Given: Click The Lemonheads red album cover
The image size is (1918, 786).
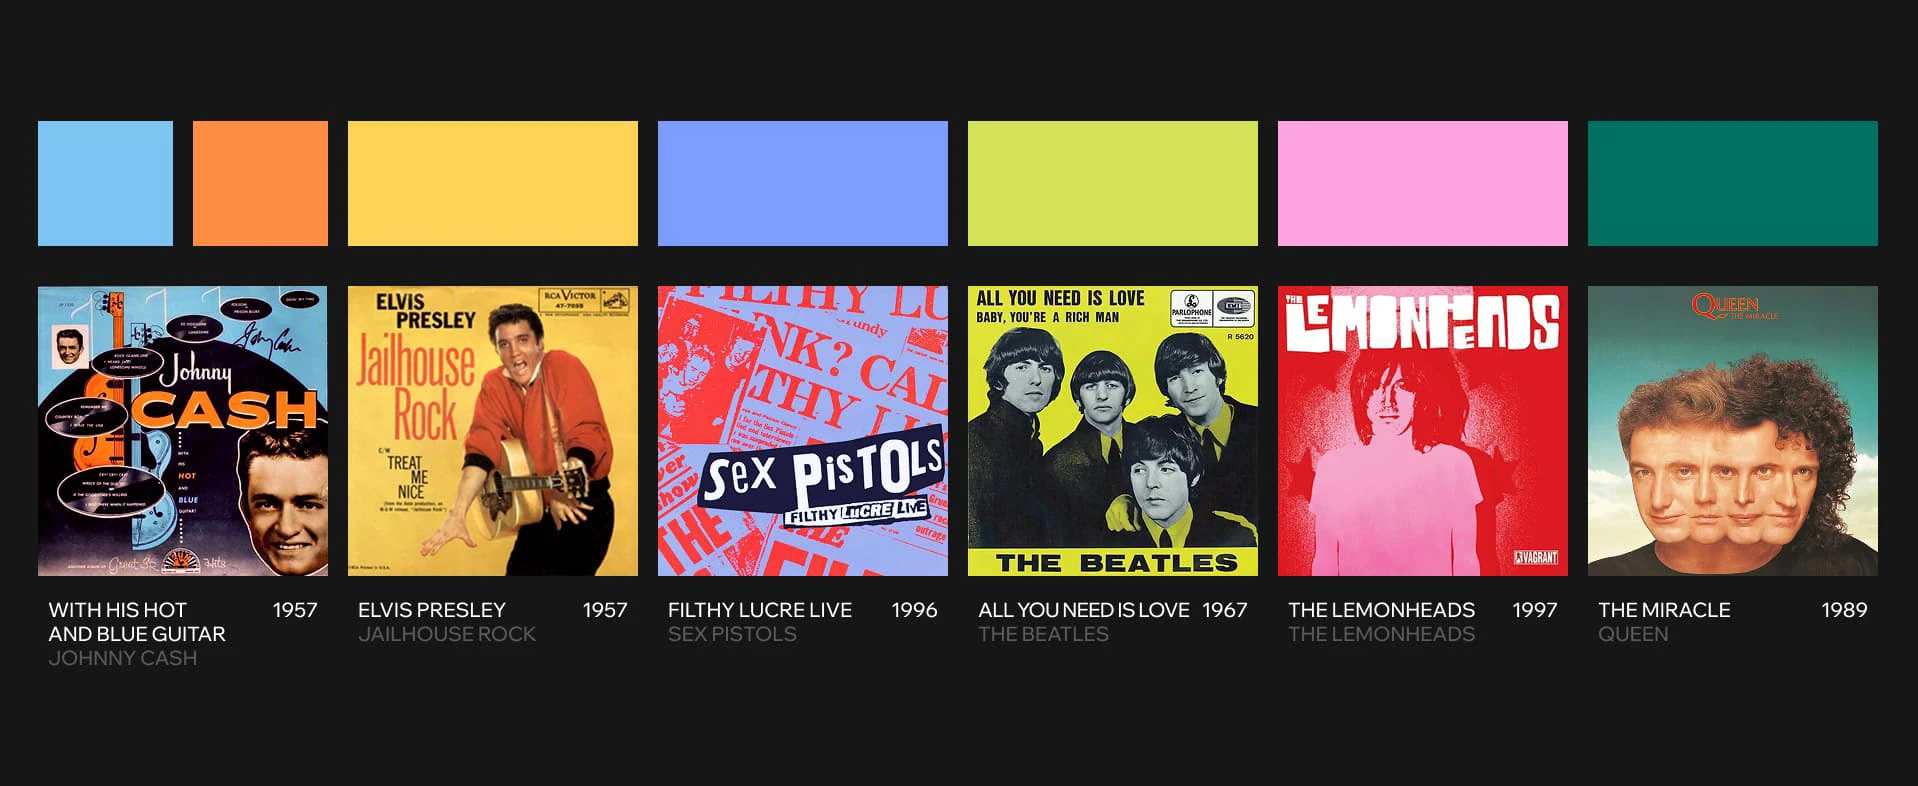Looking at the screenshot, I should point(1423,431).
